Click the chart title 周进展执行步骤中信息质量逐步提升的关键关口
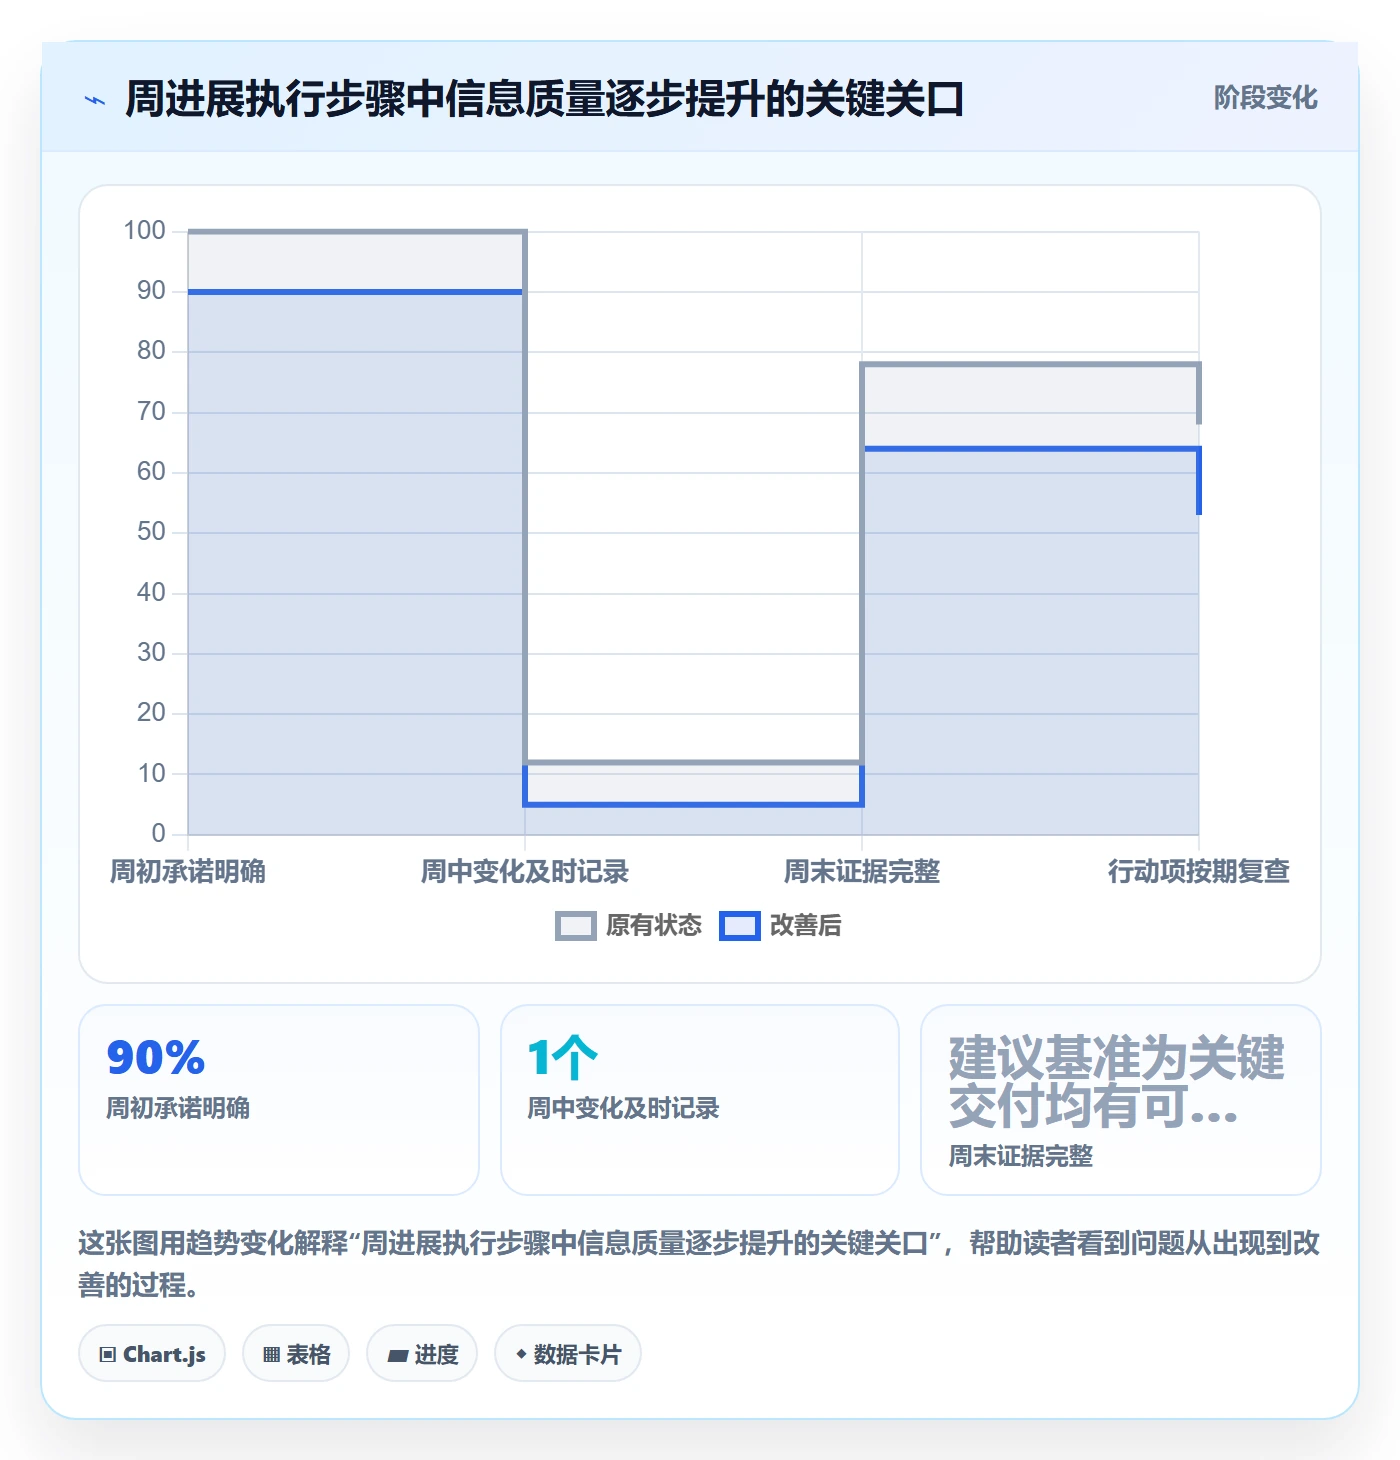 point(545,99)
